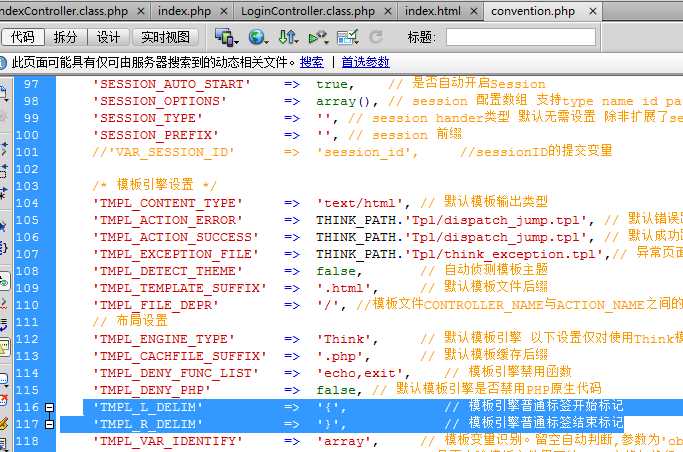Screen dimensions: 683x452
Task: Select line number 110 in the gutter
Action: (x=27, y=305)
